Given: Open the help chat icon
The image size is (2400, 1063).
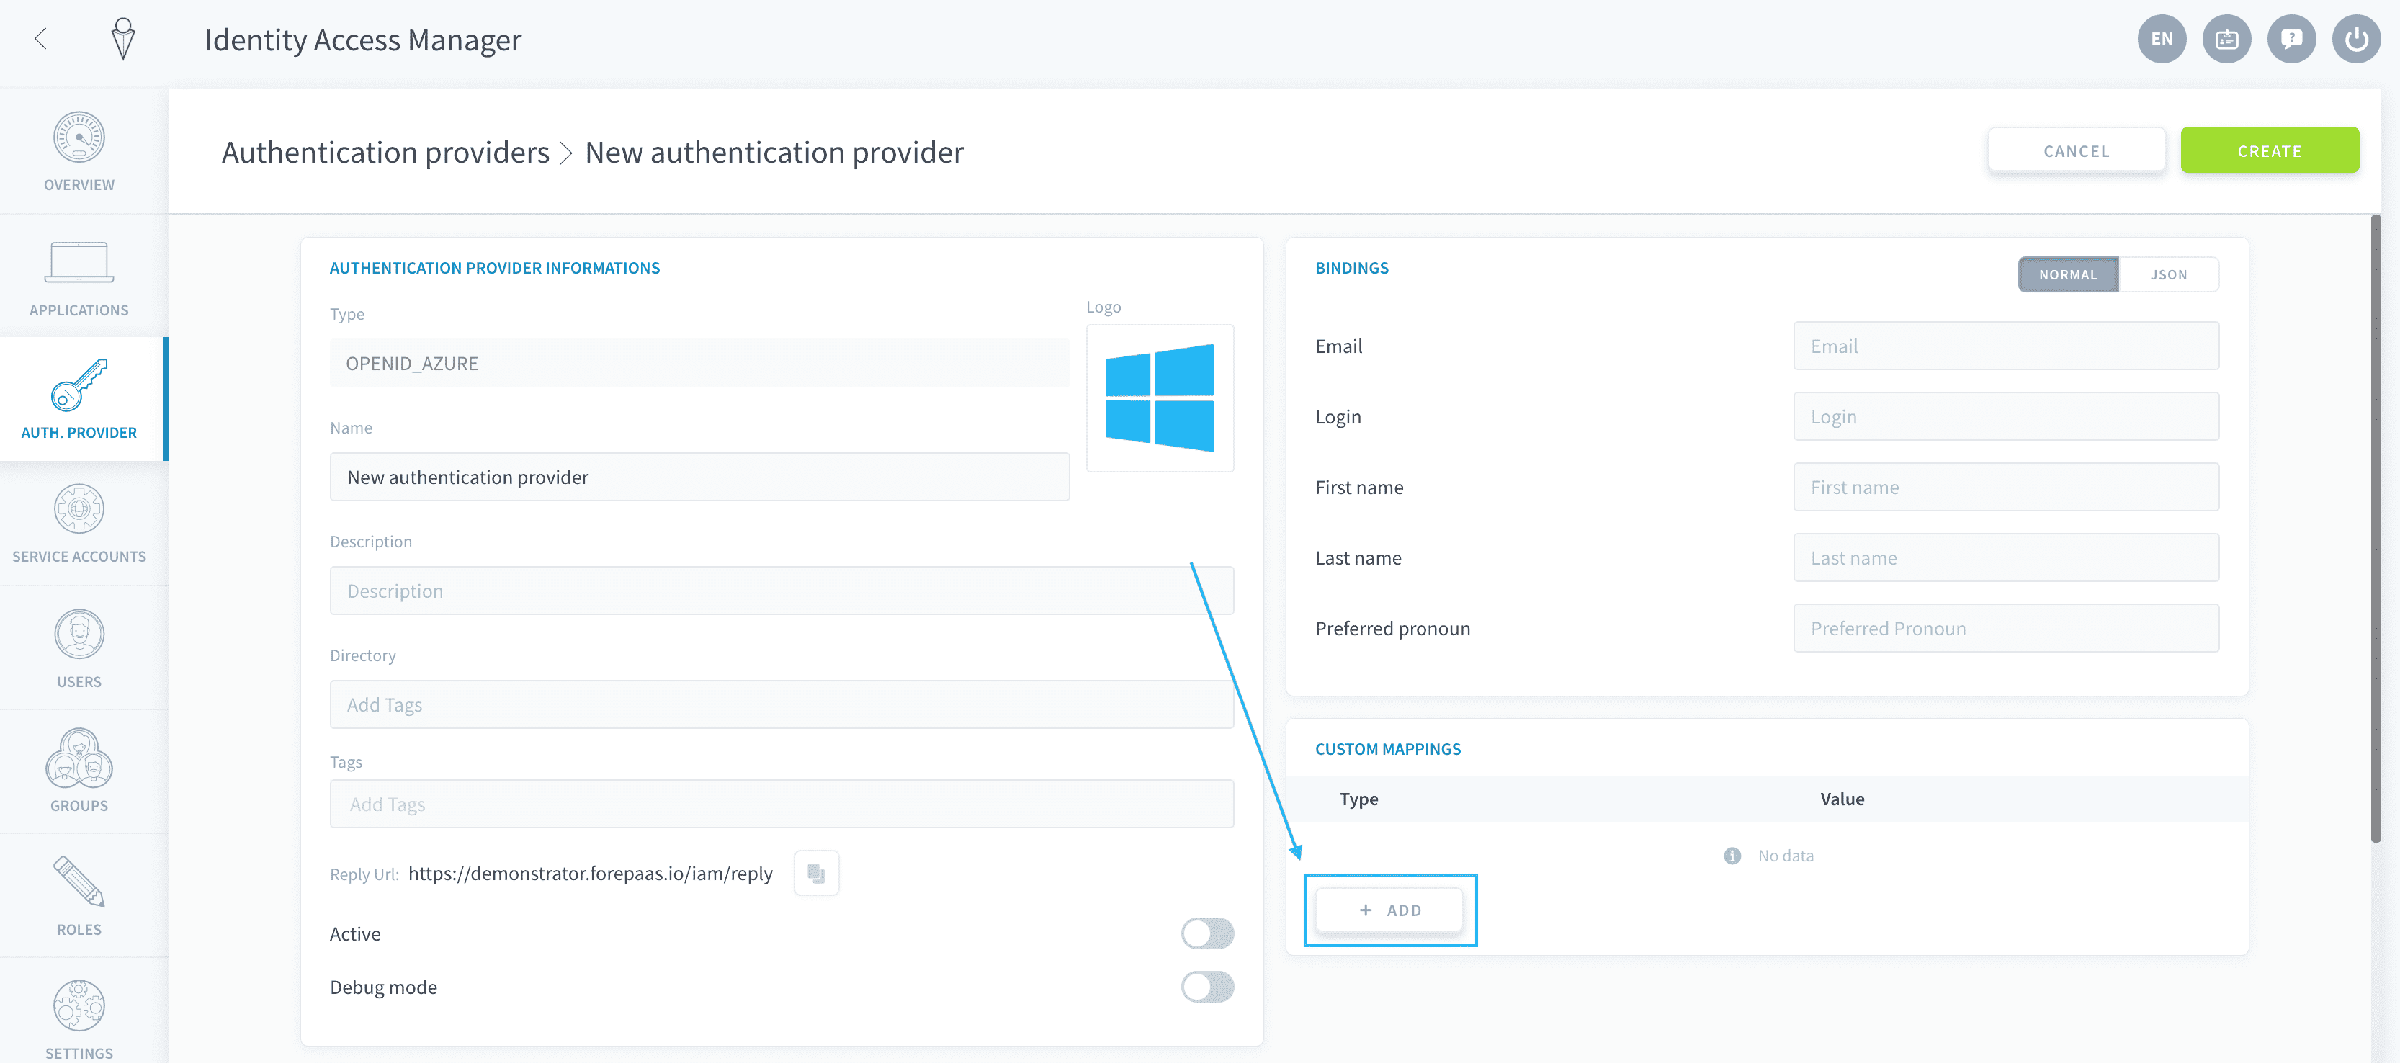Looking at the screenshot, I should tap(2291, 39).
